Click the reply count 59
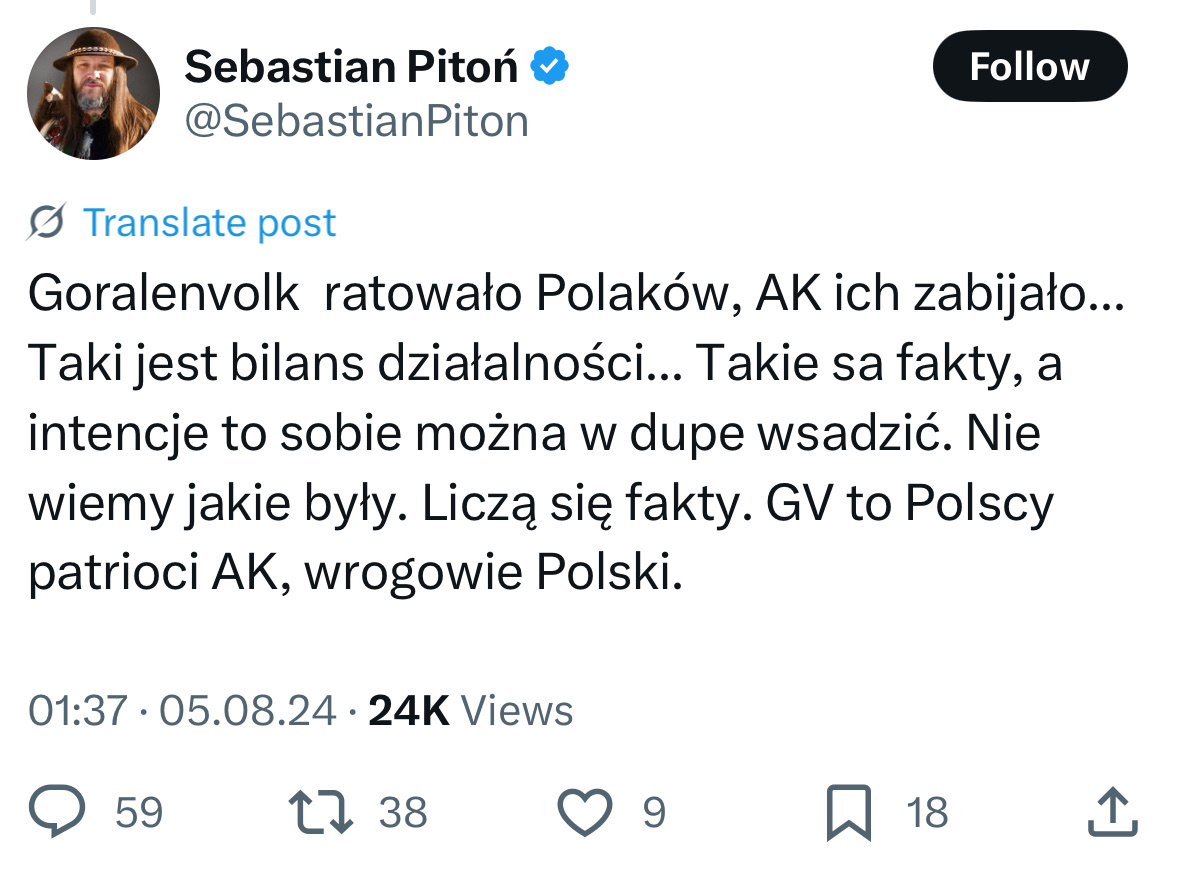The width and height of the screenshot is (1179, 889). pyautogui.click(x=139, y=812)
